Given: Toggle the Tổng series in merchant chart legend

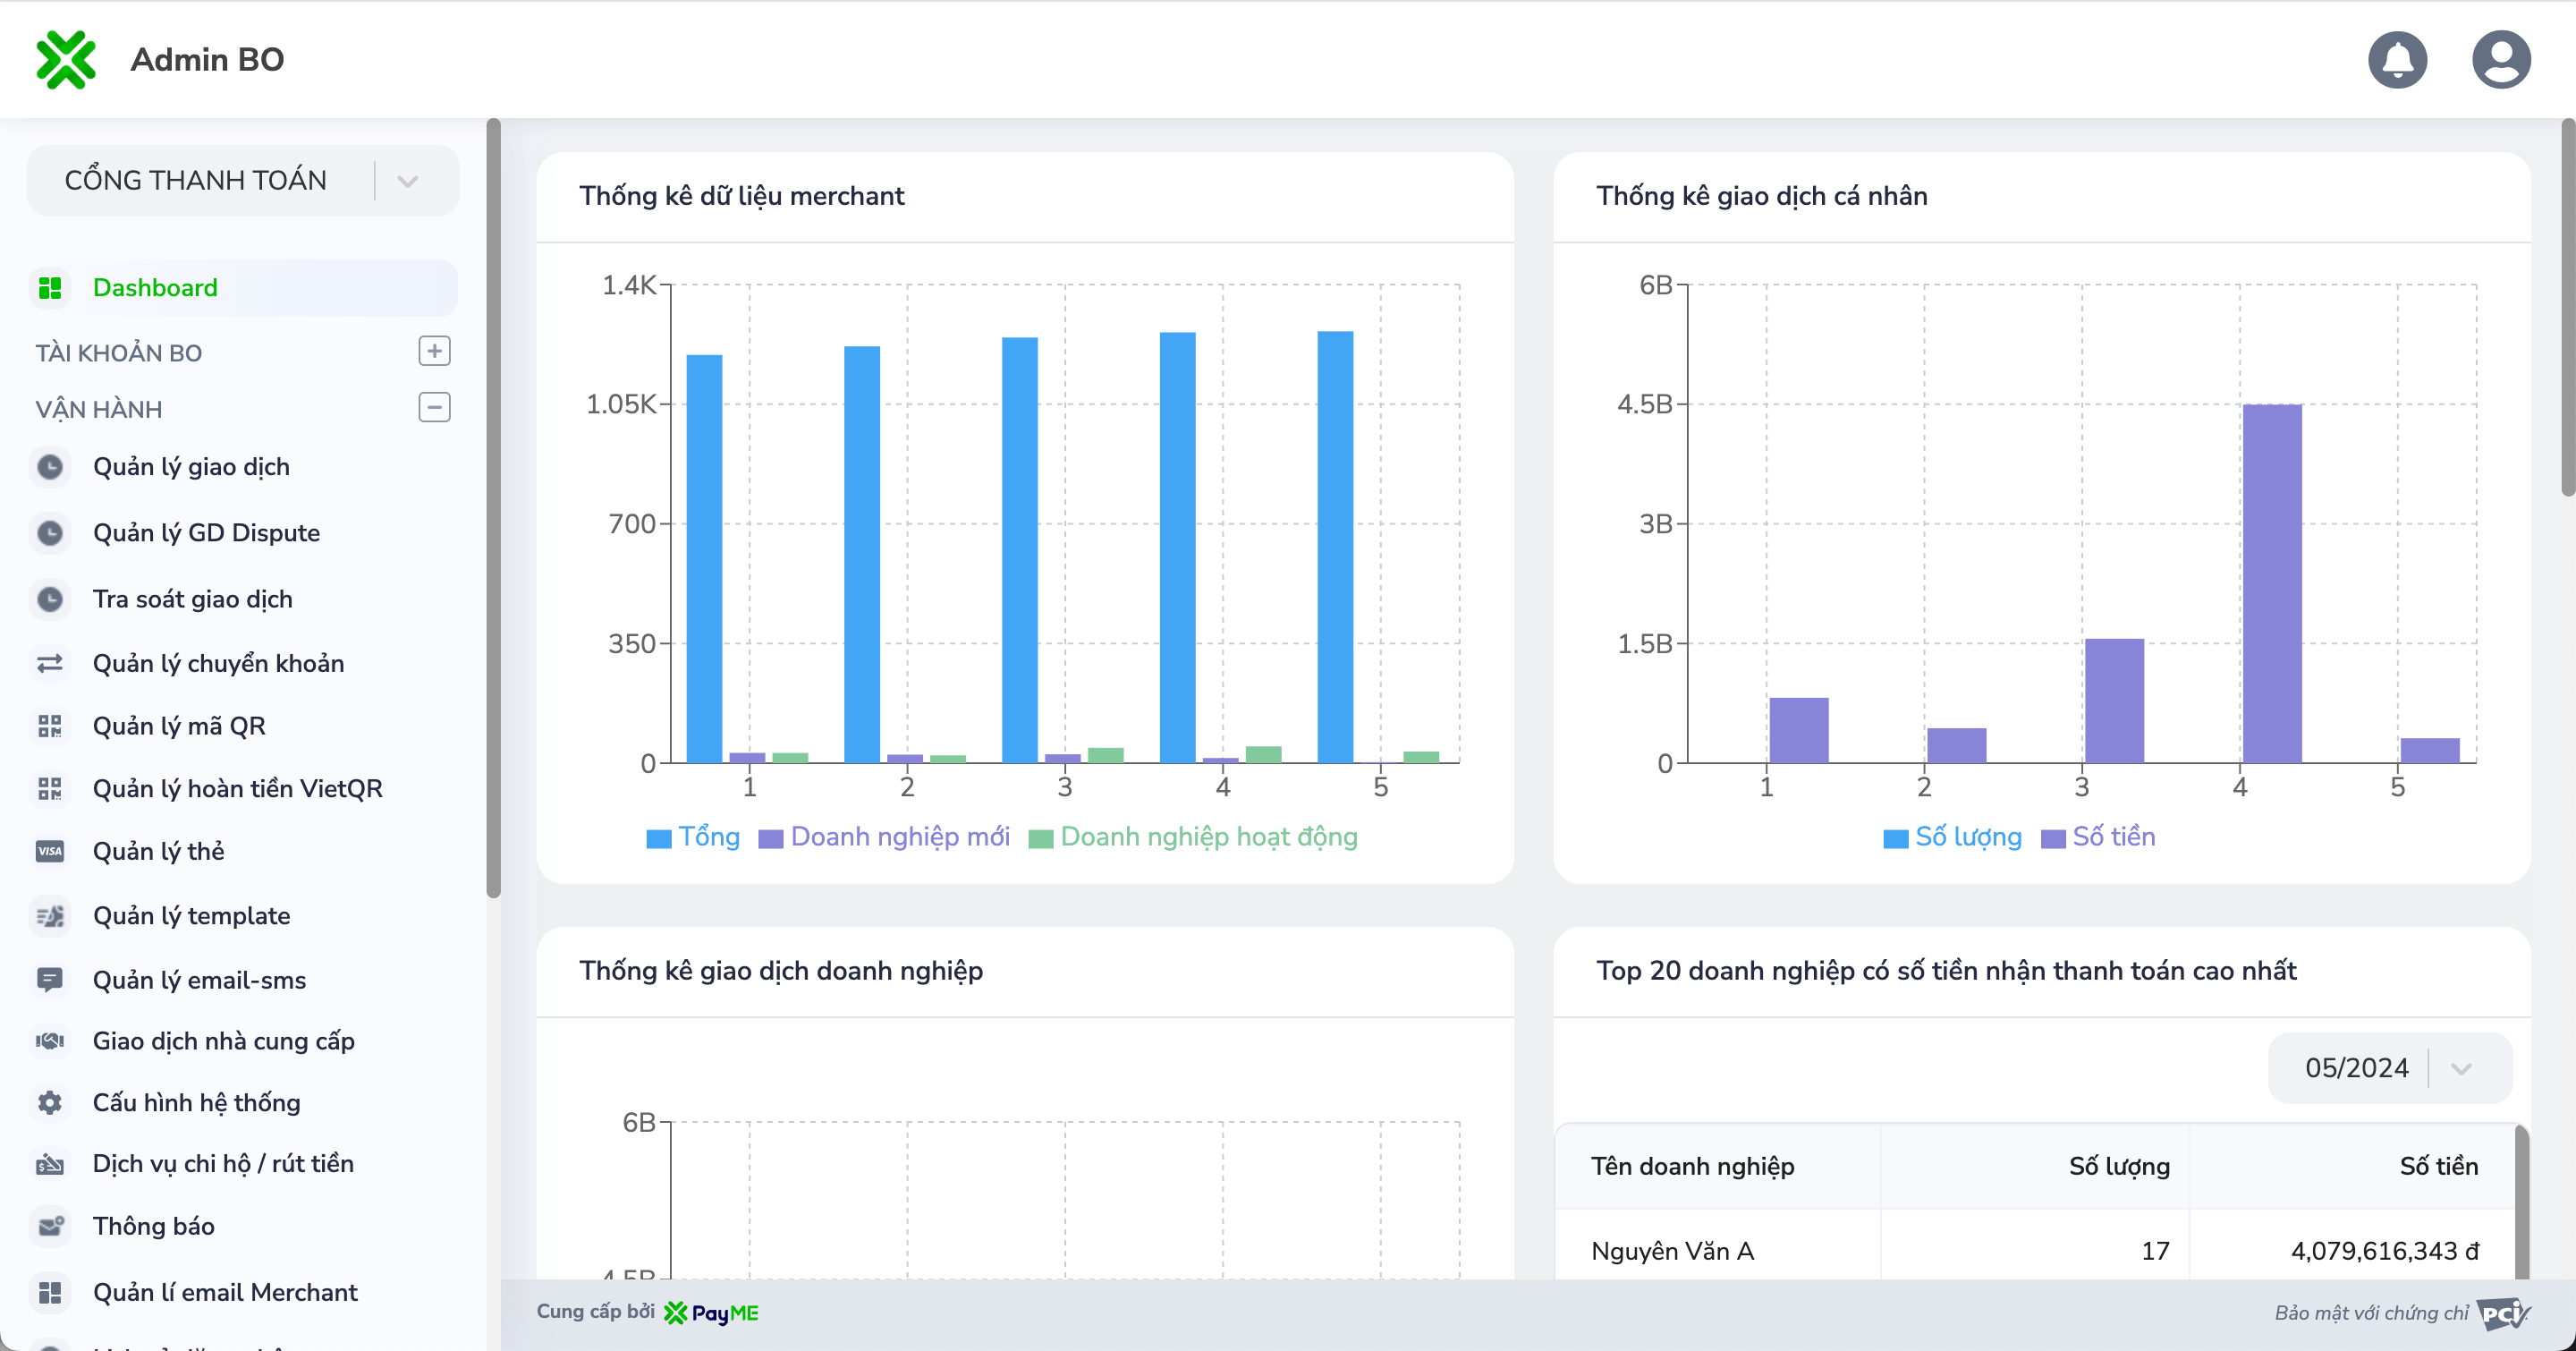Looking at the screenshot, I should tap(693, 837).
